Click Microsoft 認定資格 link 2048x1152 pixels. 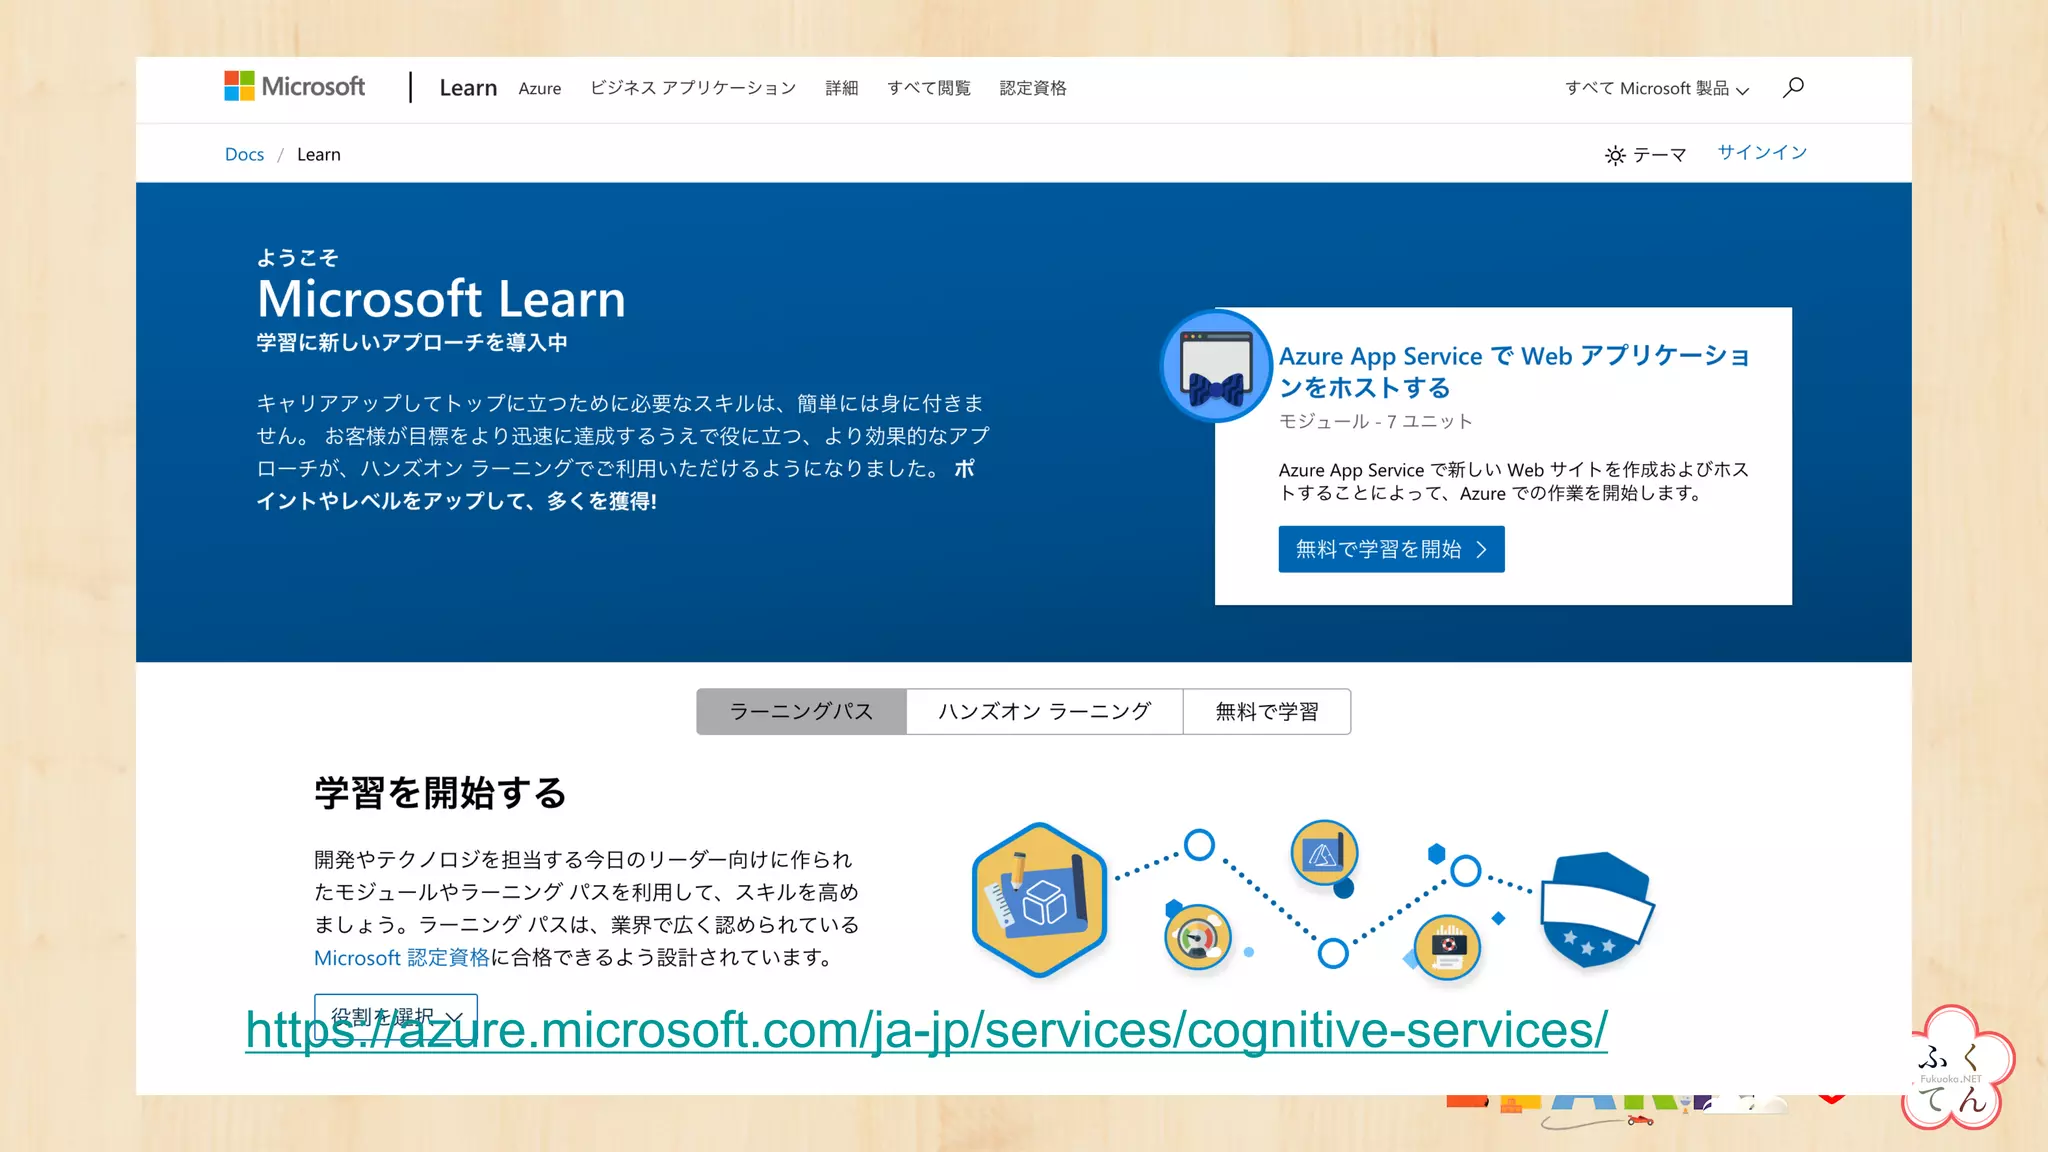(402, 957)
